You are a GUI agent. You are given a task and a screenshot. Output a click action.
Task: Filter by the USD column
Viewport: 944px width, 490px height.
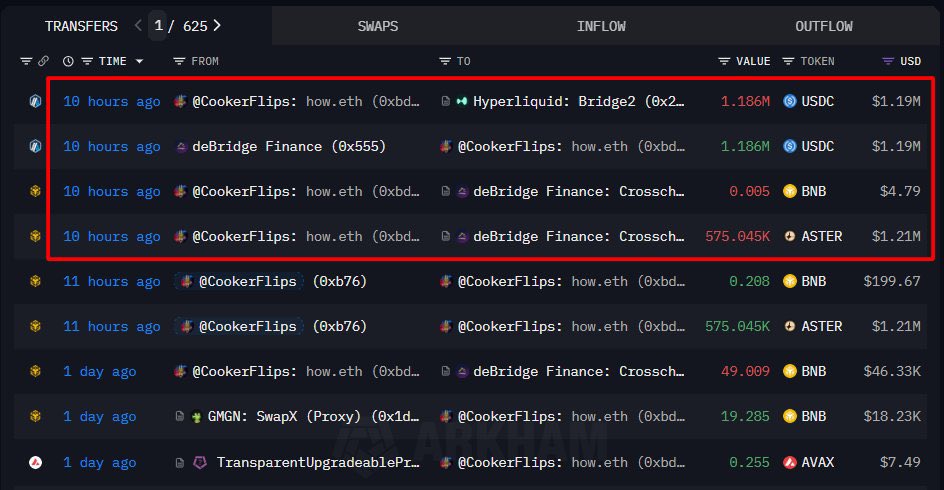coord(888,61)
